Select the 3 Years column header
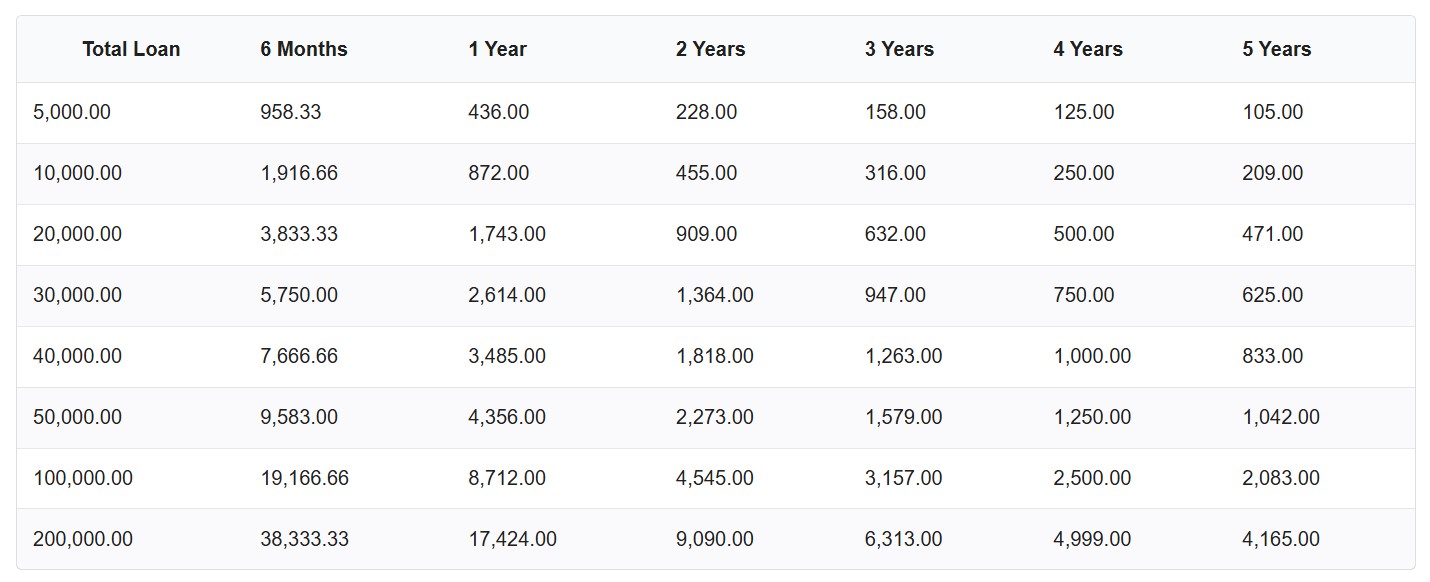Image resolution: width=1430 pixels, height=582 pixels. coord(899,49)
